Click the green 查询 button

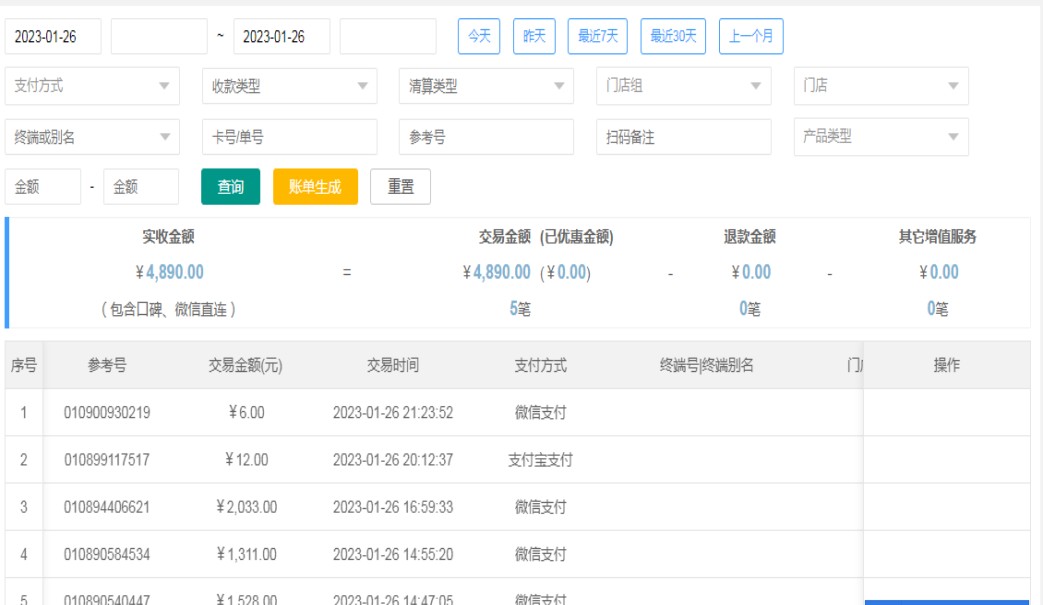(x=230, y=187)
